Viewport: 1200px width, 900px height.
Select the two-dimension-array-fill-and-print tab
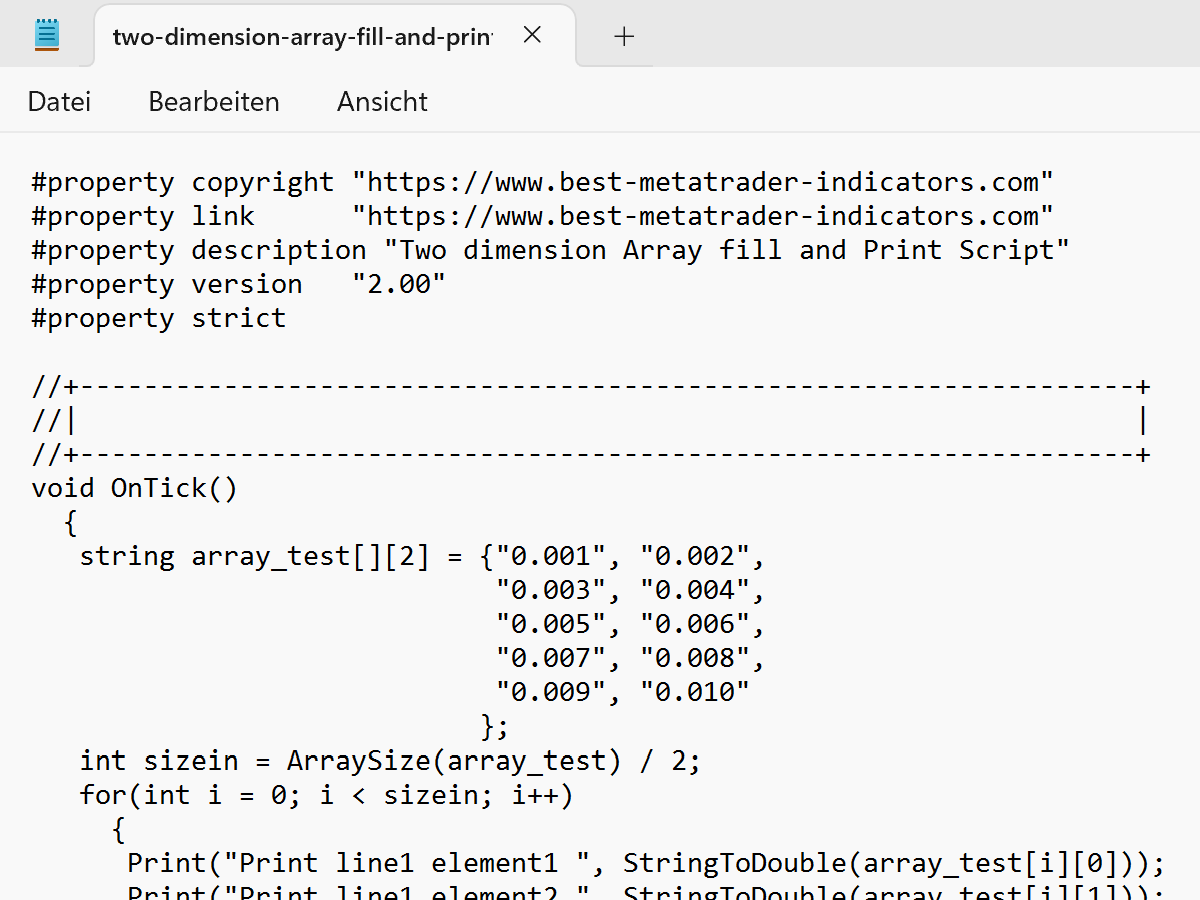tap(300, 35)
